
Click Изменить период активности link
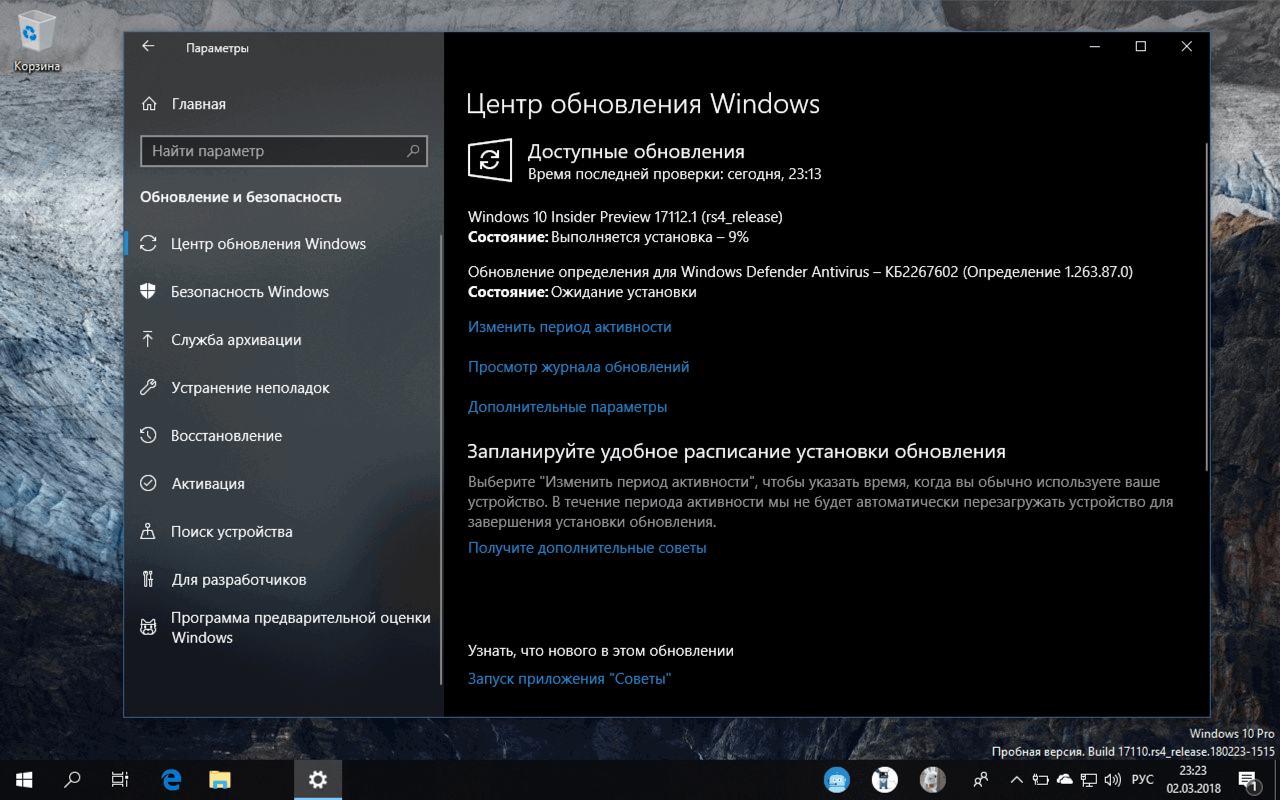[x=570, y=327]
